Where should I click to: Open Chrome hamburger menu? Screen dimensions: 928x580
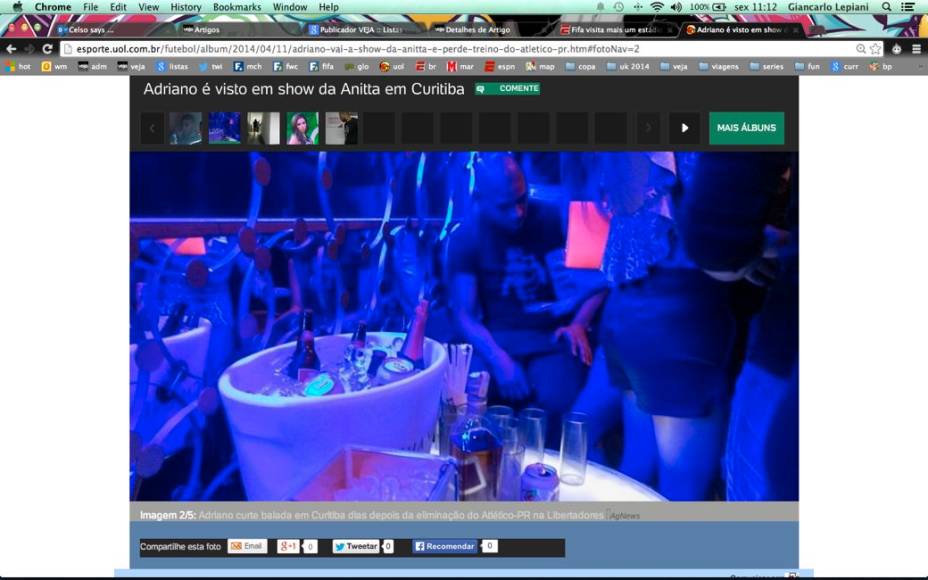pos(916,48)
